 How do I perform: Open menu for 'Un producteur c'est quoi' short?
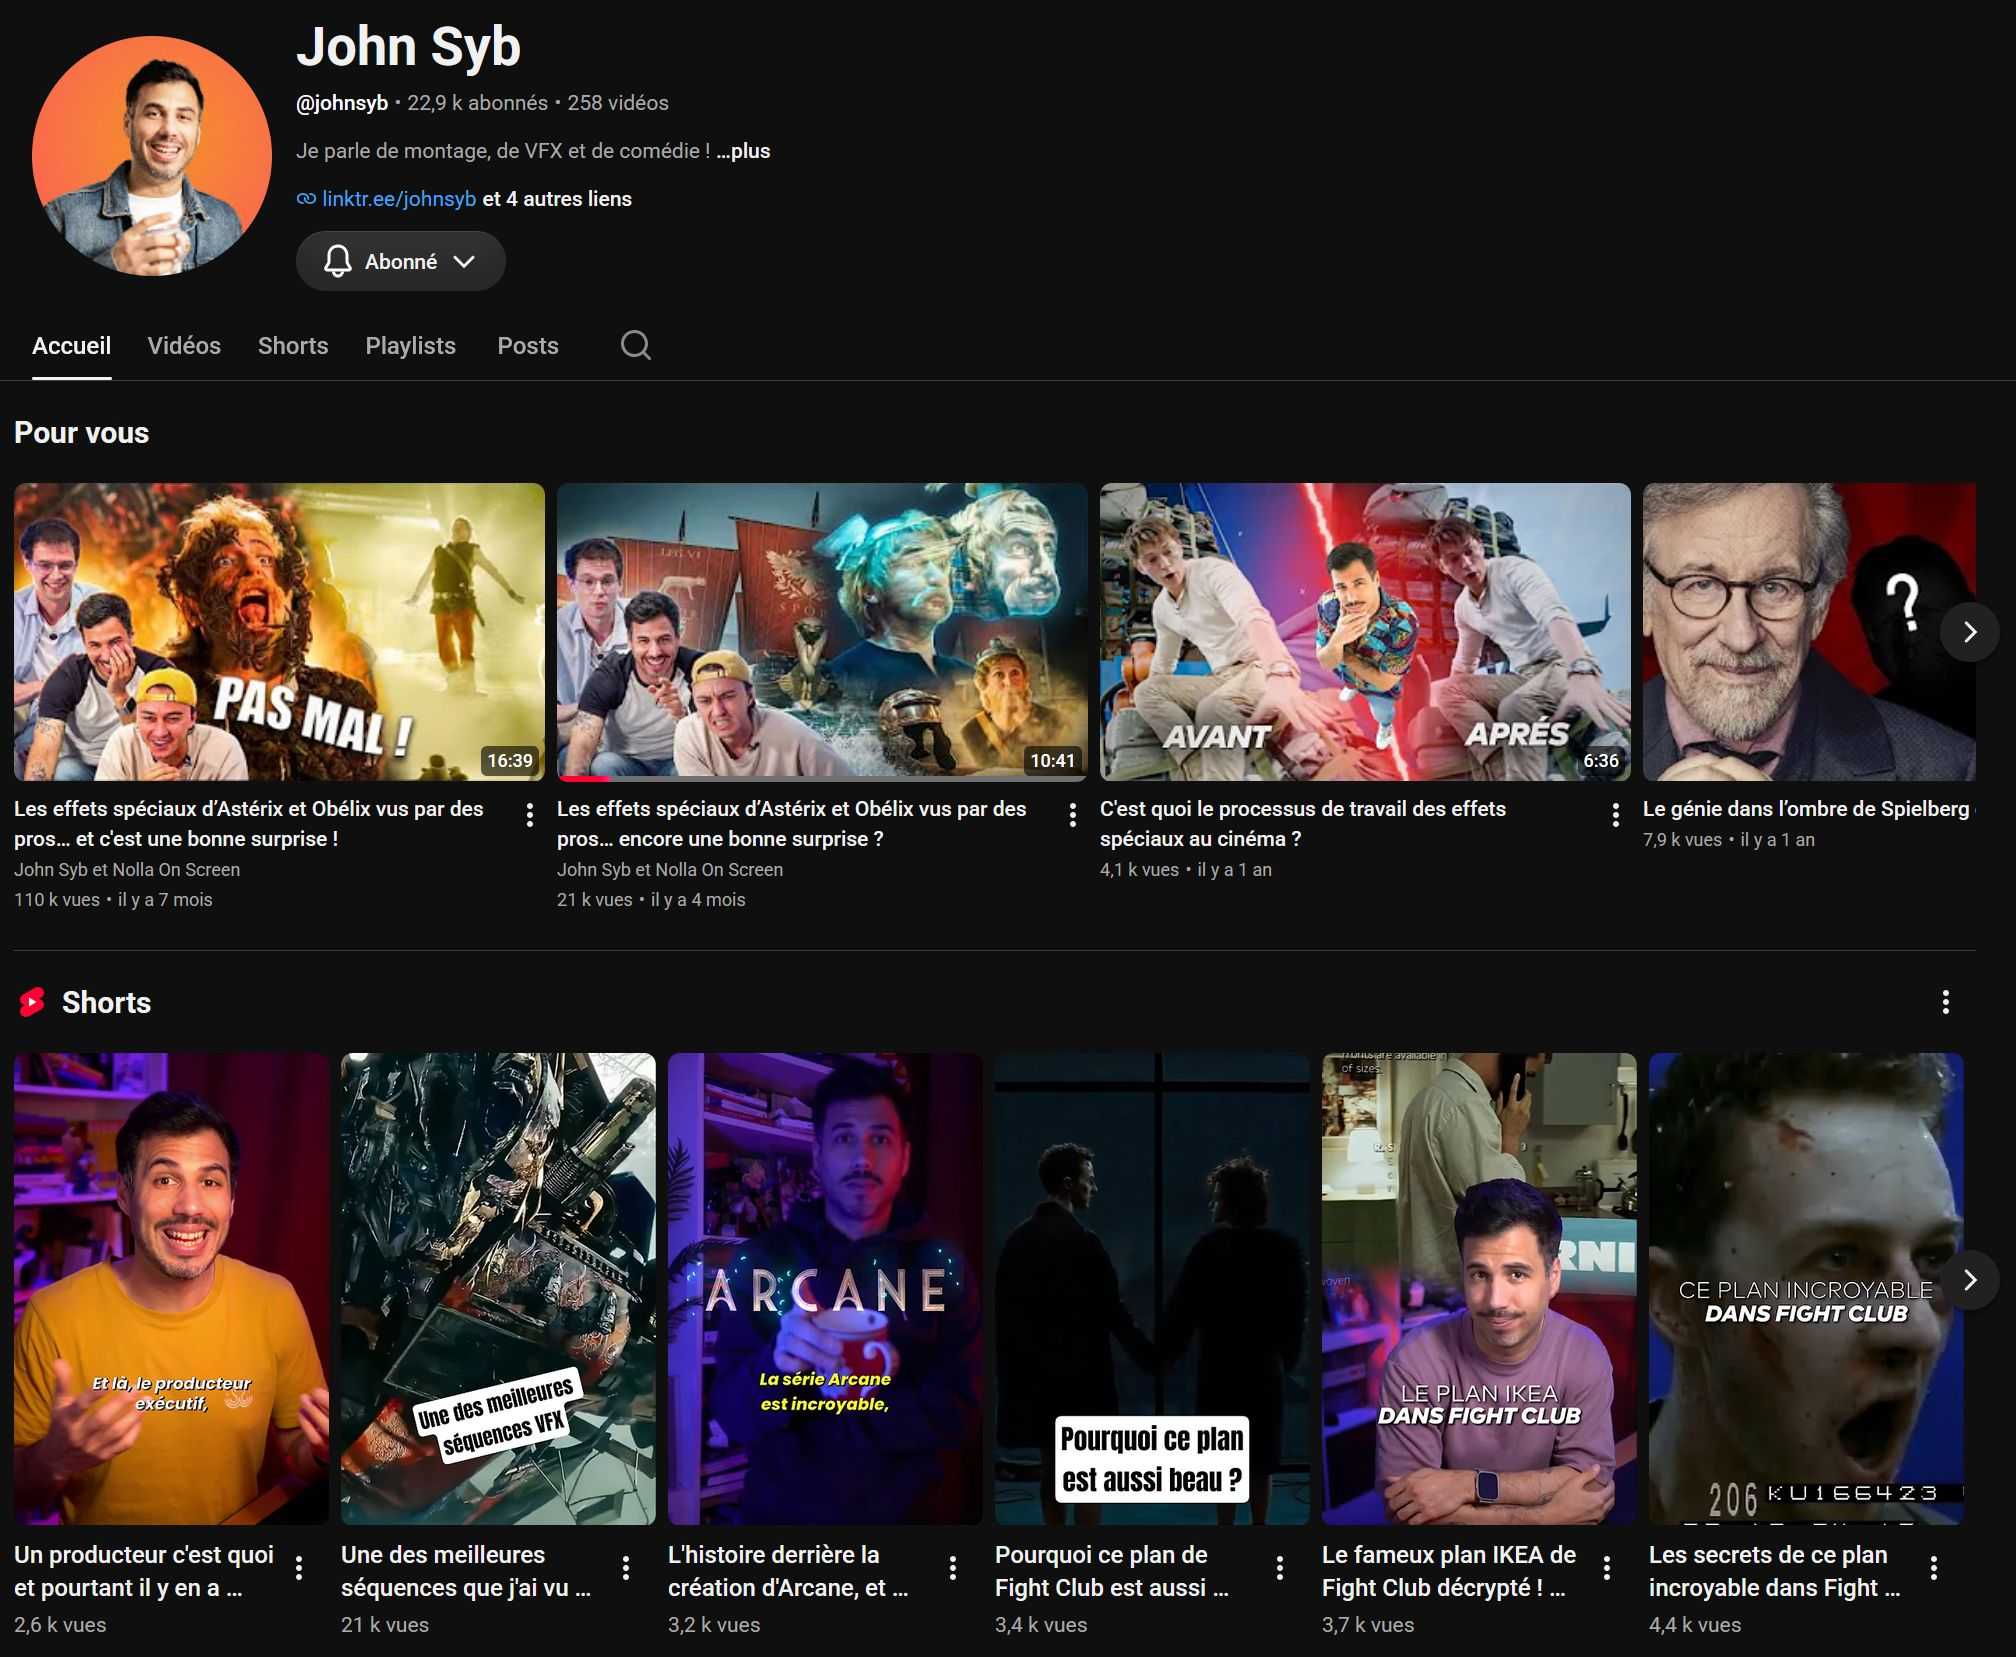pos(299,1568)
